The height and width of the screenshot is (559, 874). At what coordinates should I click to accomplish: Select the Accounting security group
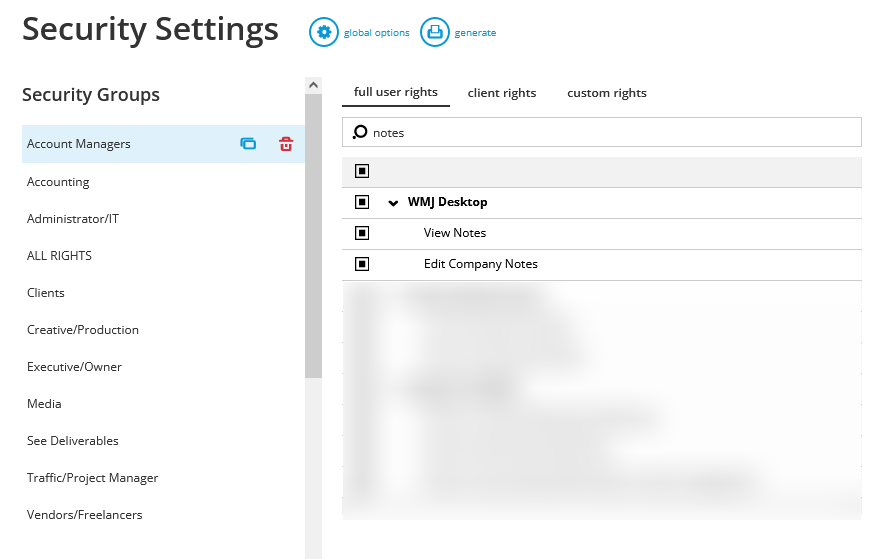click(58, 182)
